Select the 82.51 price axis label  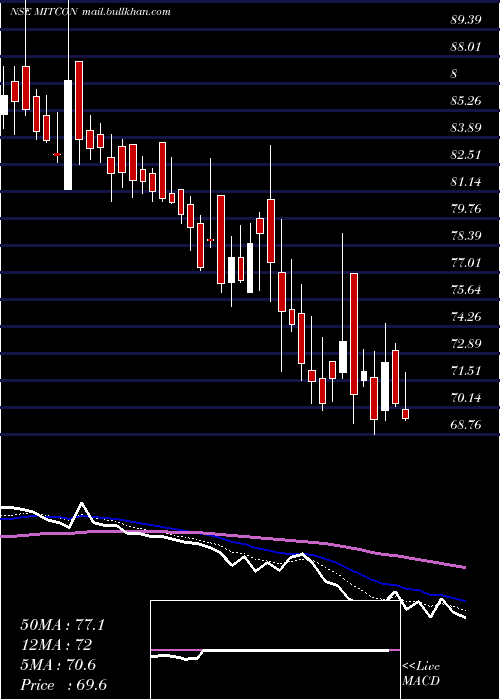[x=466, y=154]
